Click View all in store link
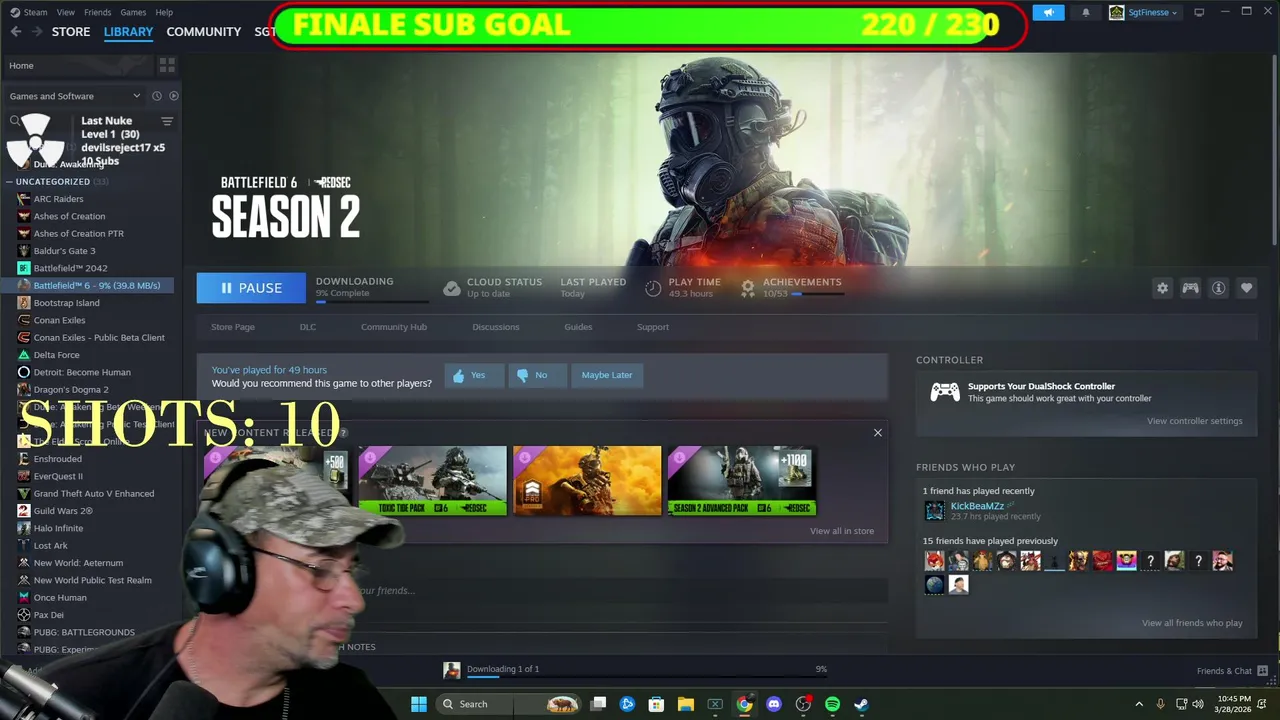The height and width of the screenshot is (720, 1280). coord(842,531)
